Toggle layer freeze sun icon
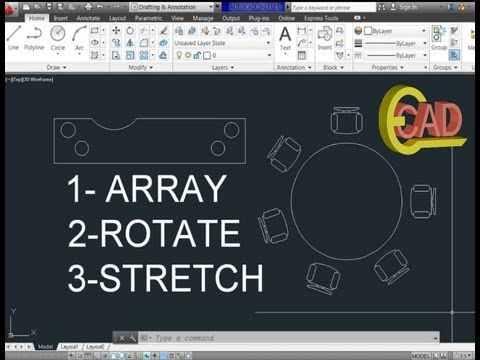 [x=188, y=55]
